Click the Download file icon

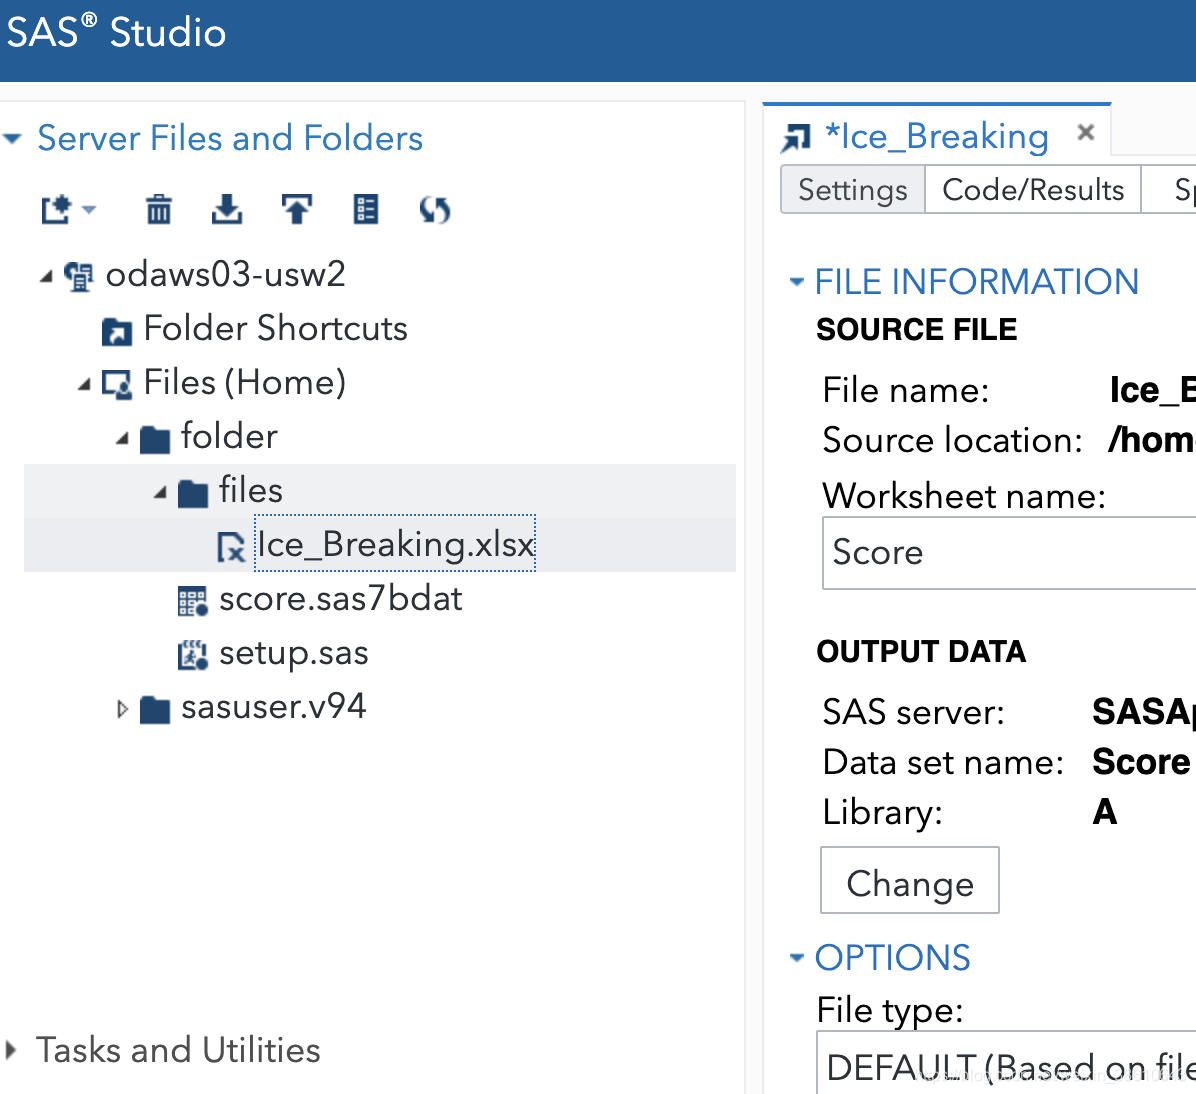(x=227, y=209)
